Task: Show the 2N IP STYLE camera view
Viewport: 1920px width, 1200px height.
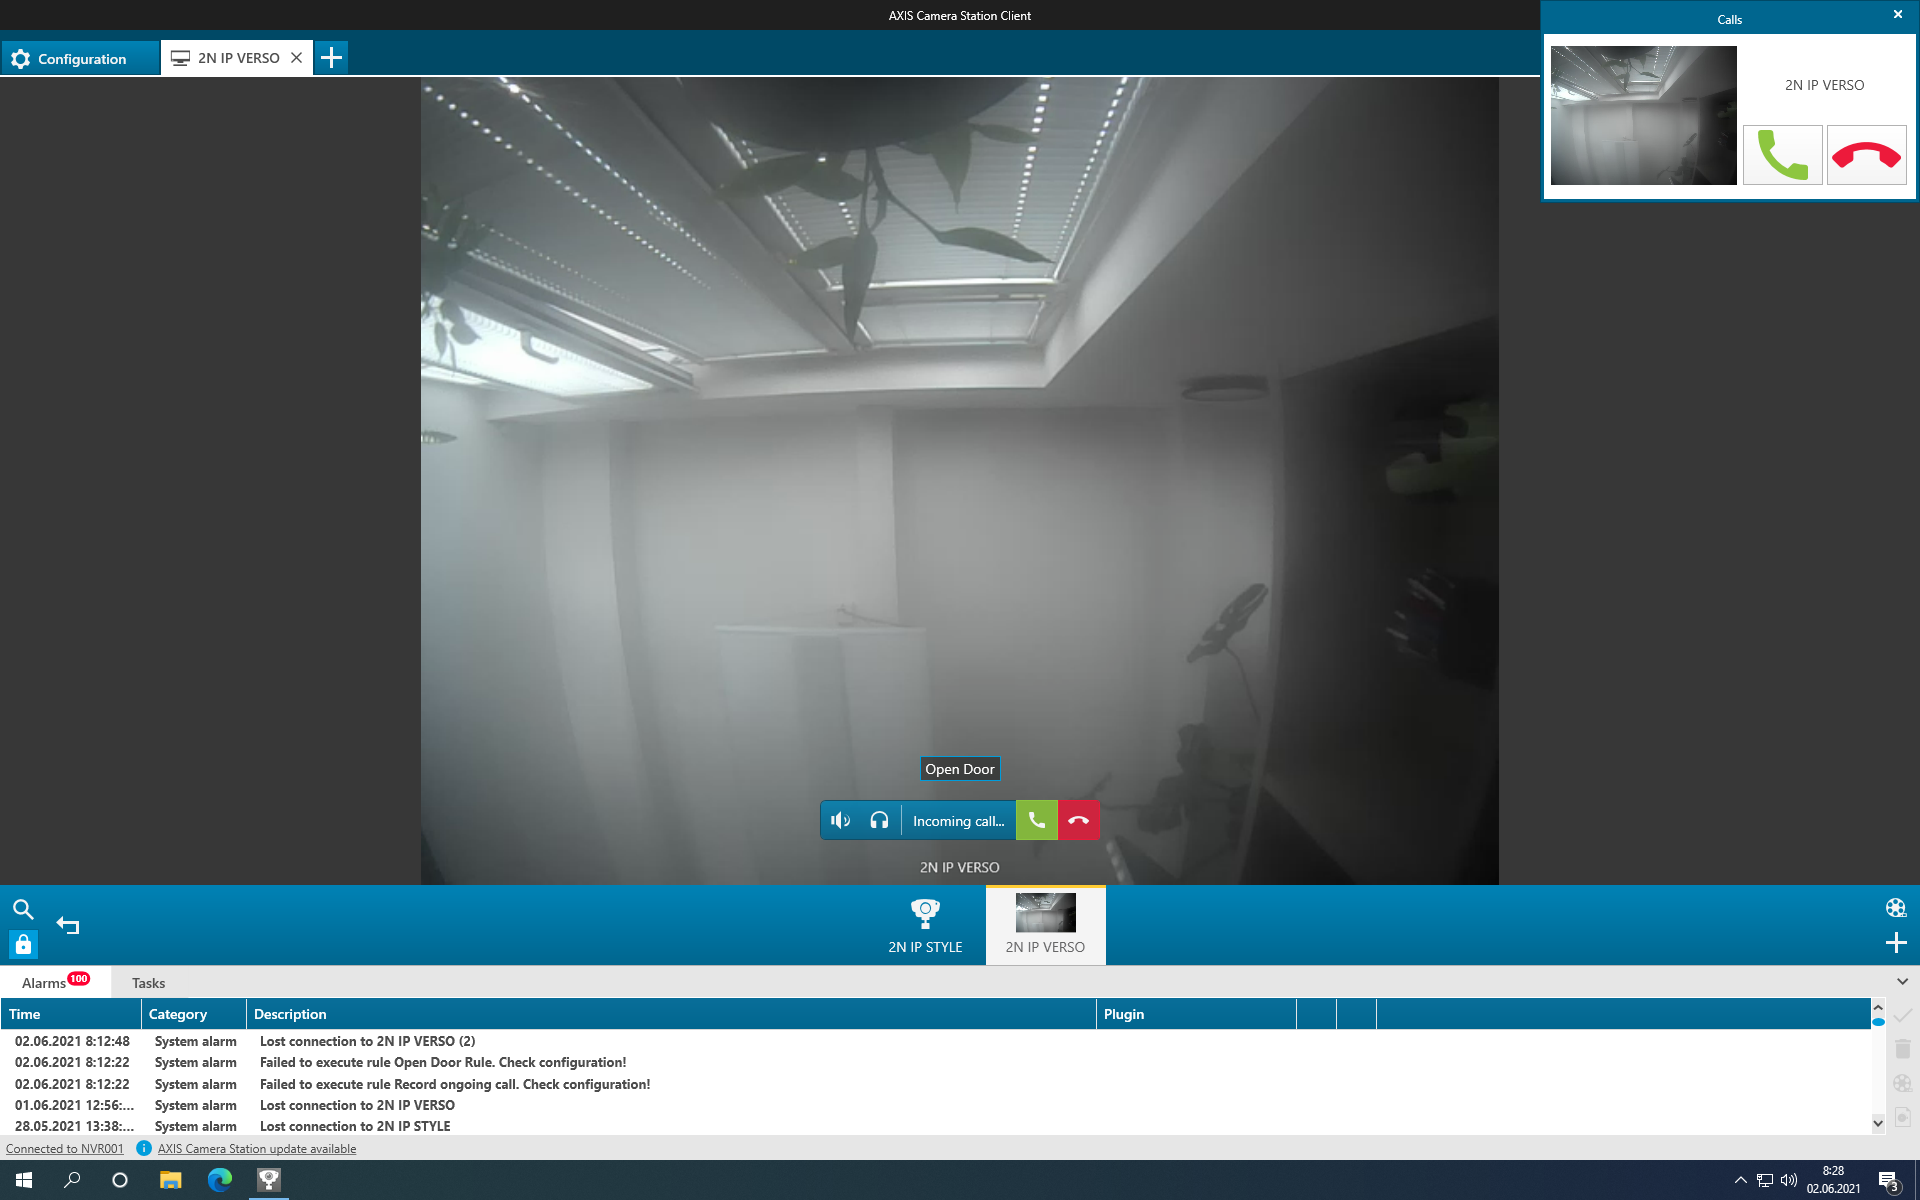Action: pos(924,924)
